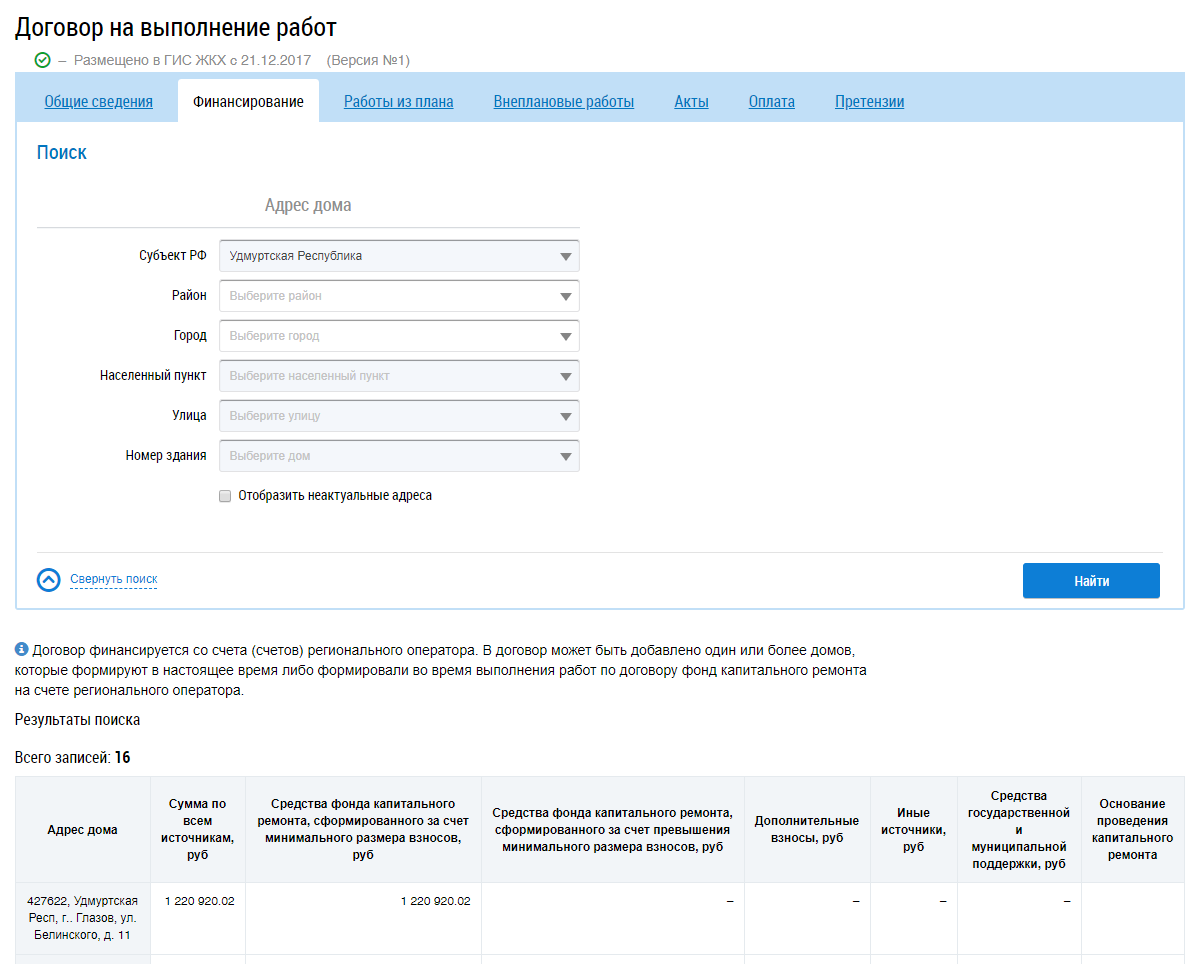Click the collapse search circle arrow icon

(49, 580)
